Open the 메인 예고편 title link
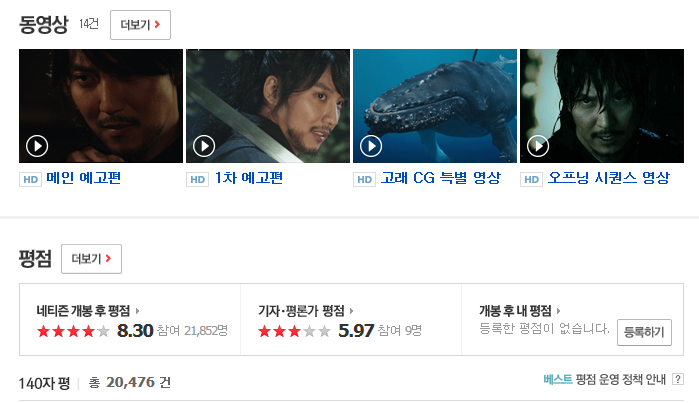The height and width of the screenshot is (403, 699). coord(84,178)
